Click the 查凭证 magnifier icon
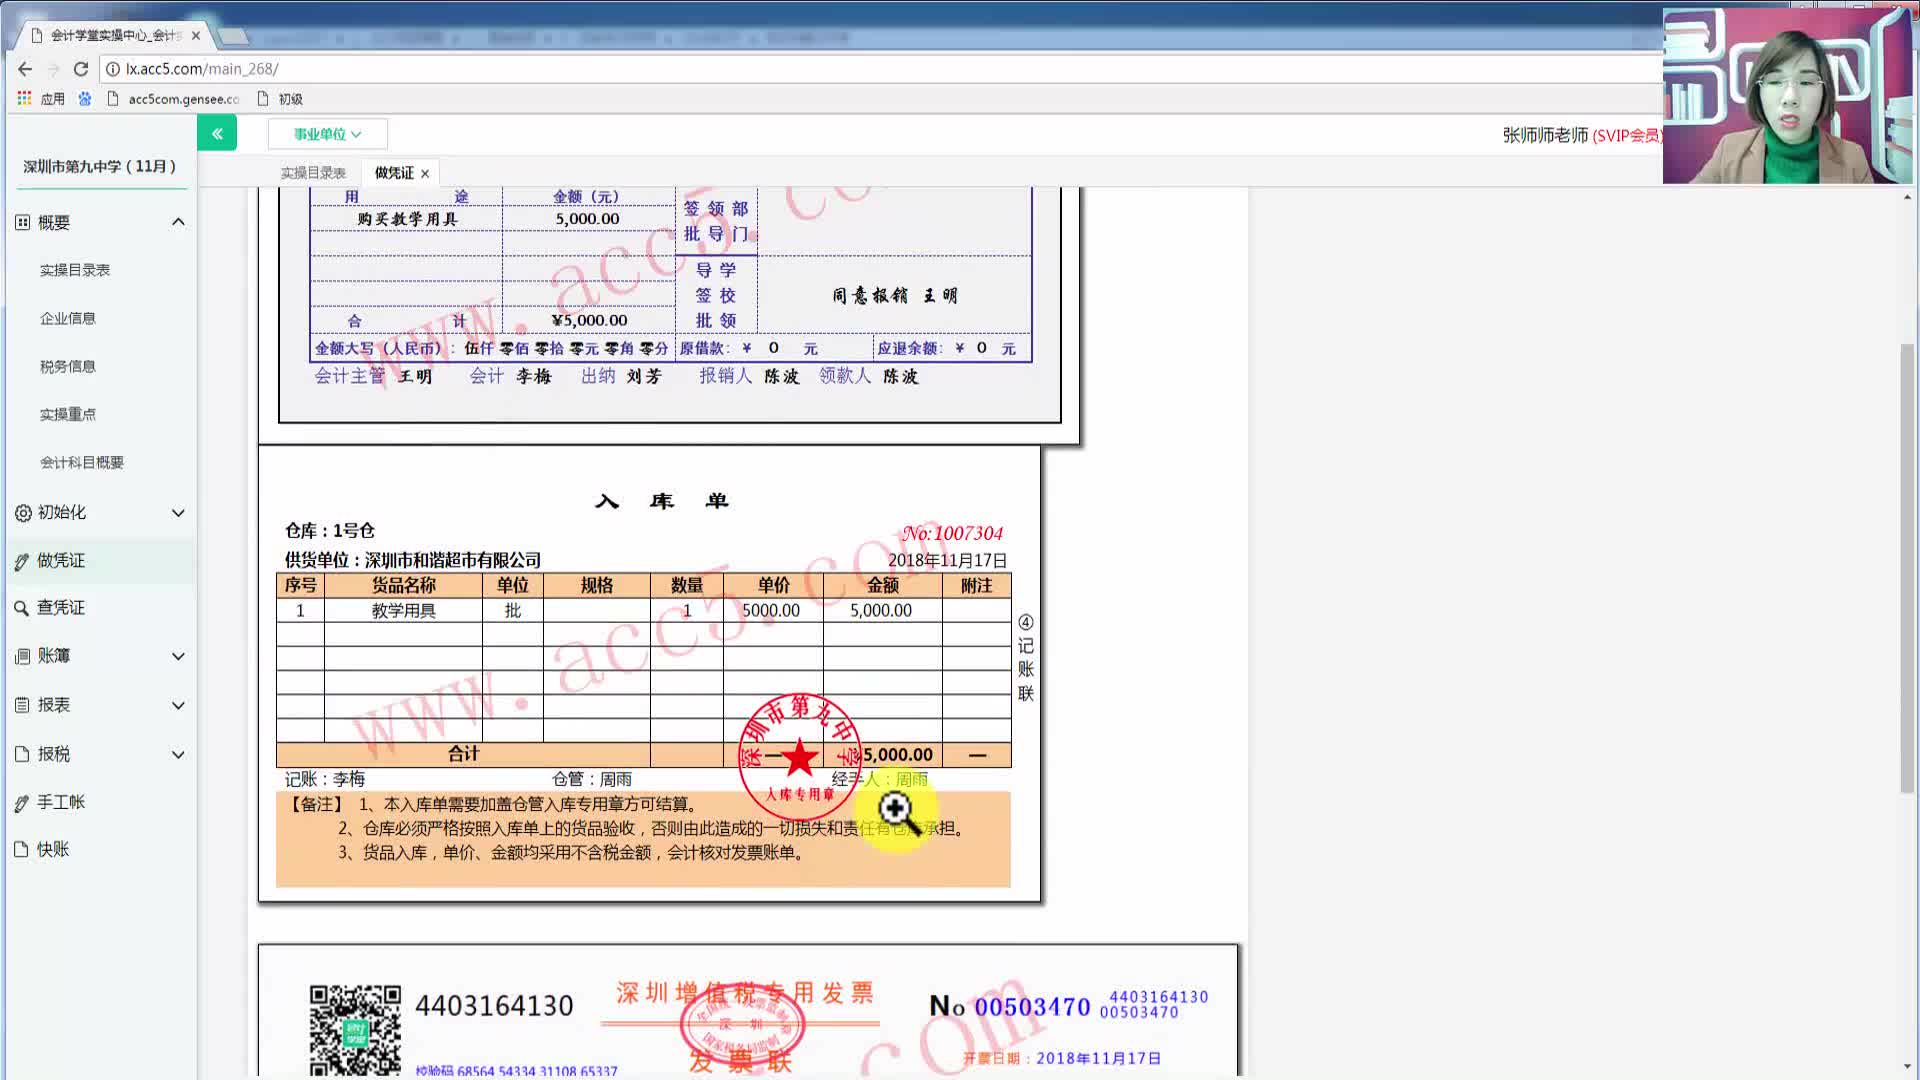Image resolution: width=1920 pixels, height=1080 pixels. pos(21,608)
